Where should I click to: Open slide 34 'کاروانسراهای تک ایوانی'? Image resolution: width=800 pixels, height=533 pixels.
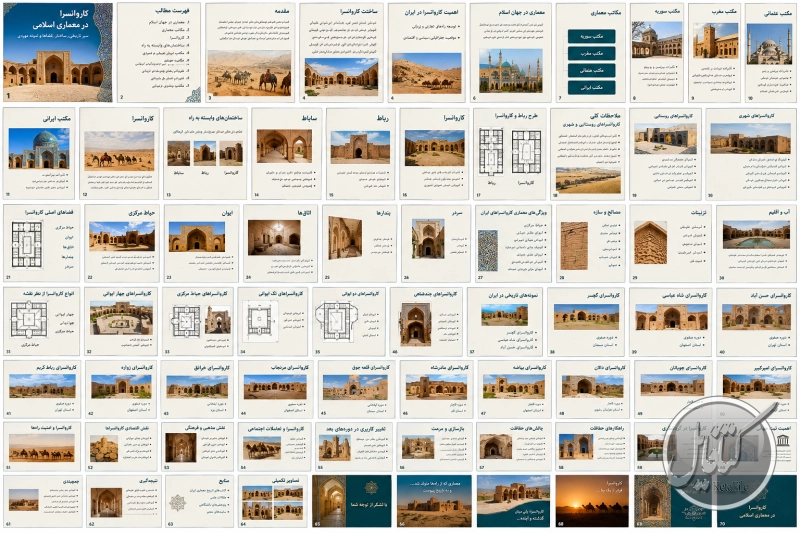(272, 321)
